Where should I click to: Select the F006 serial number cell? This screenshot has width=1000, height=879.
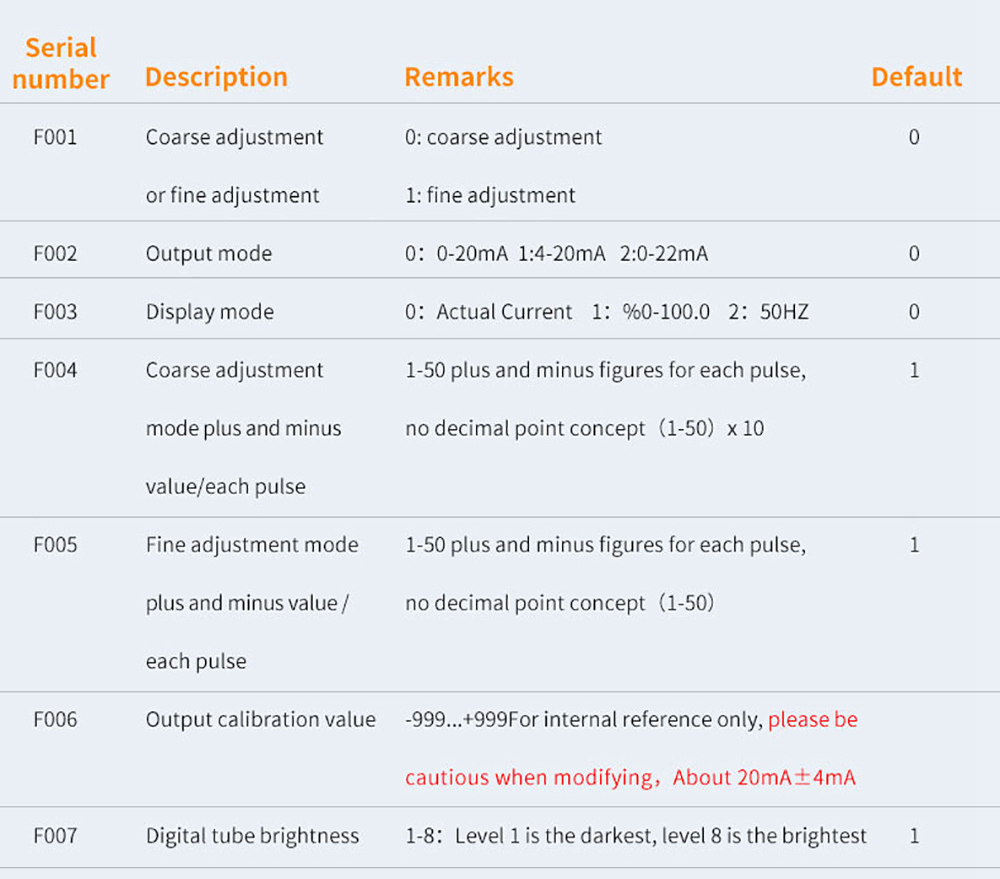click(55, 720)
